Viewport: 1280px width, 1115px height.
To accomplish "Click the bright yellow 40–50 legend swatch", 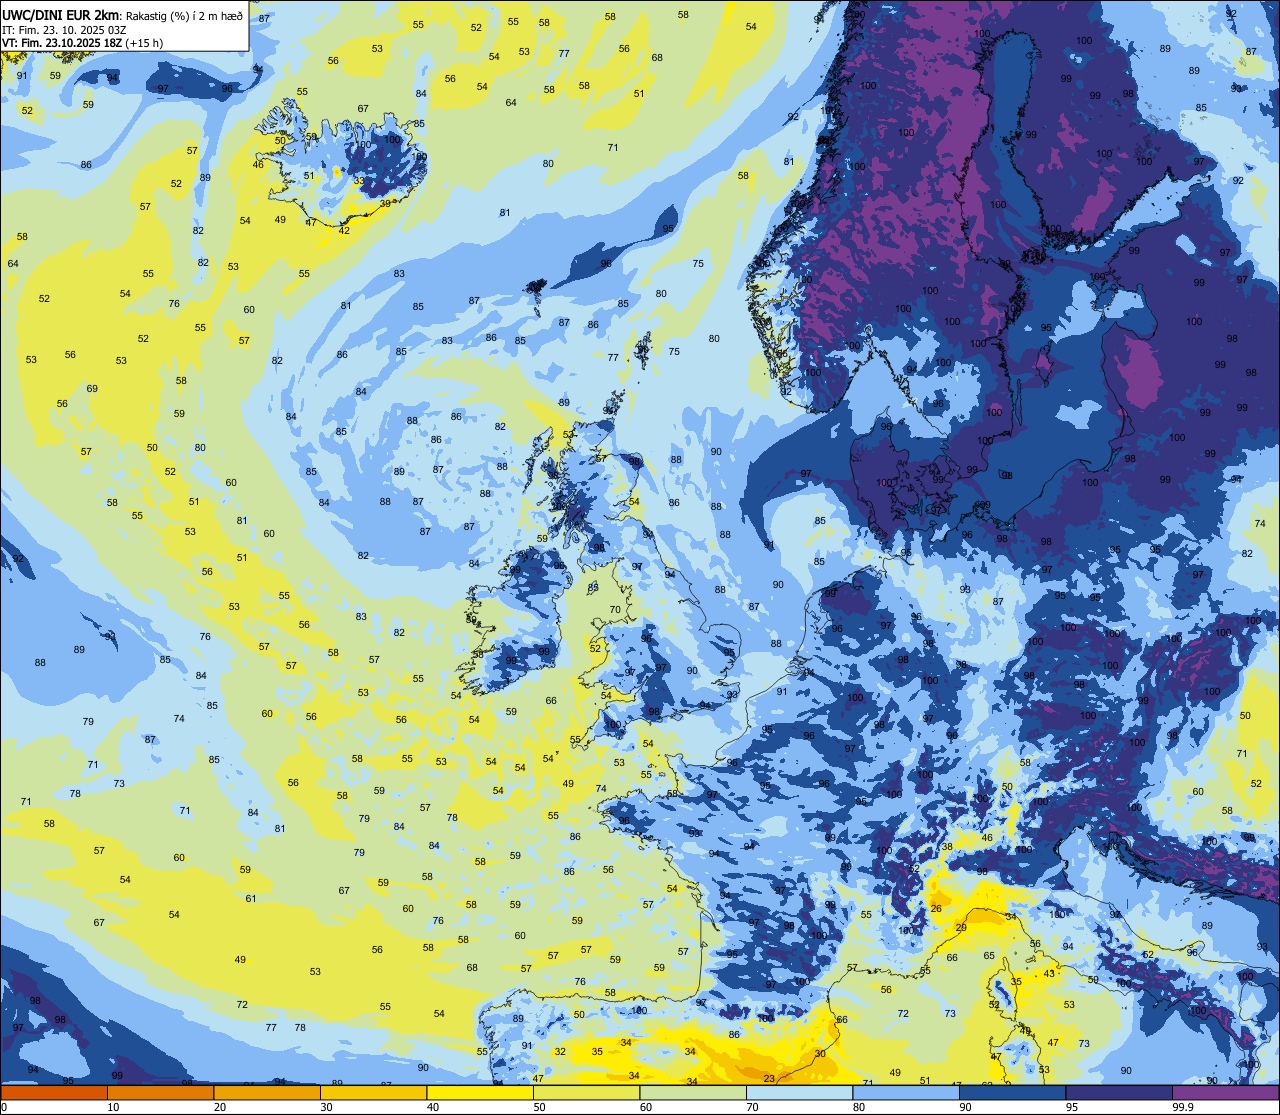I will tap(480, 1093).
